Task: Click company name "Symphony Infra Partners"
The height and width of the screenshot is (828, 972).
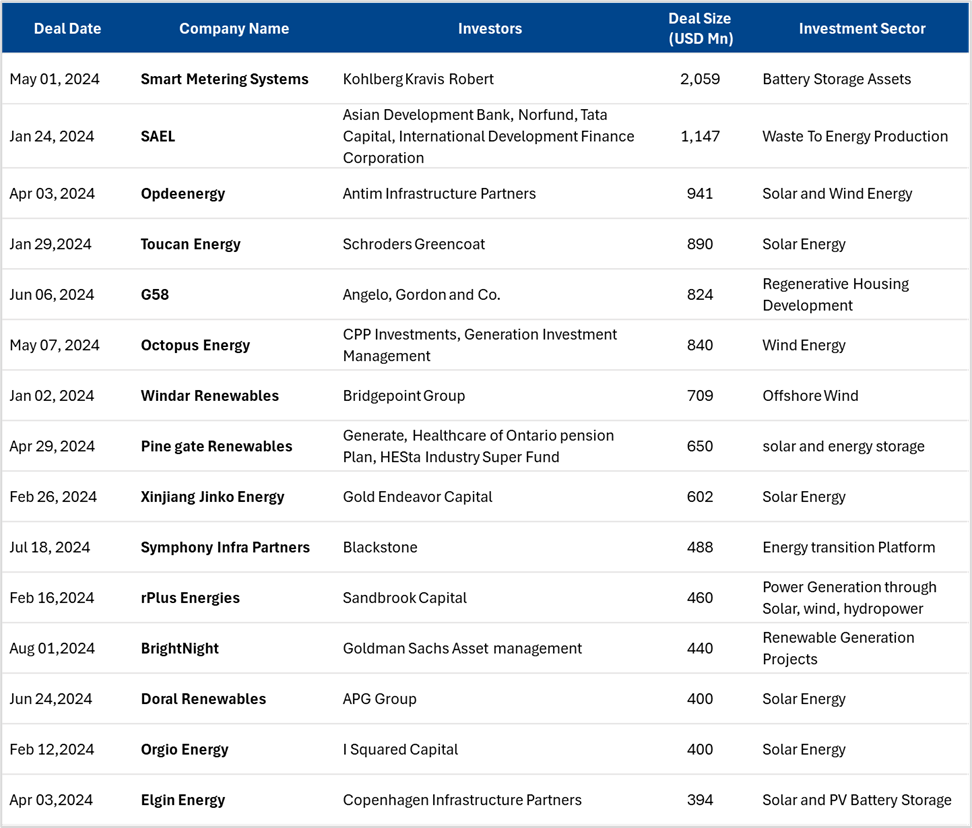Action: pyautogui.click(x=225, y=548)
